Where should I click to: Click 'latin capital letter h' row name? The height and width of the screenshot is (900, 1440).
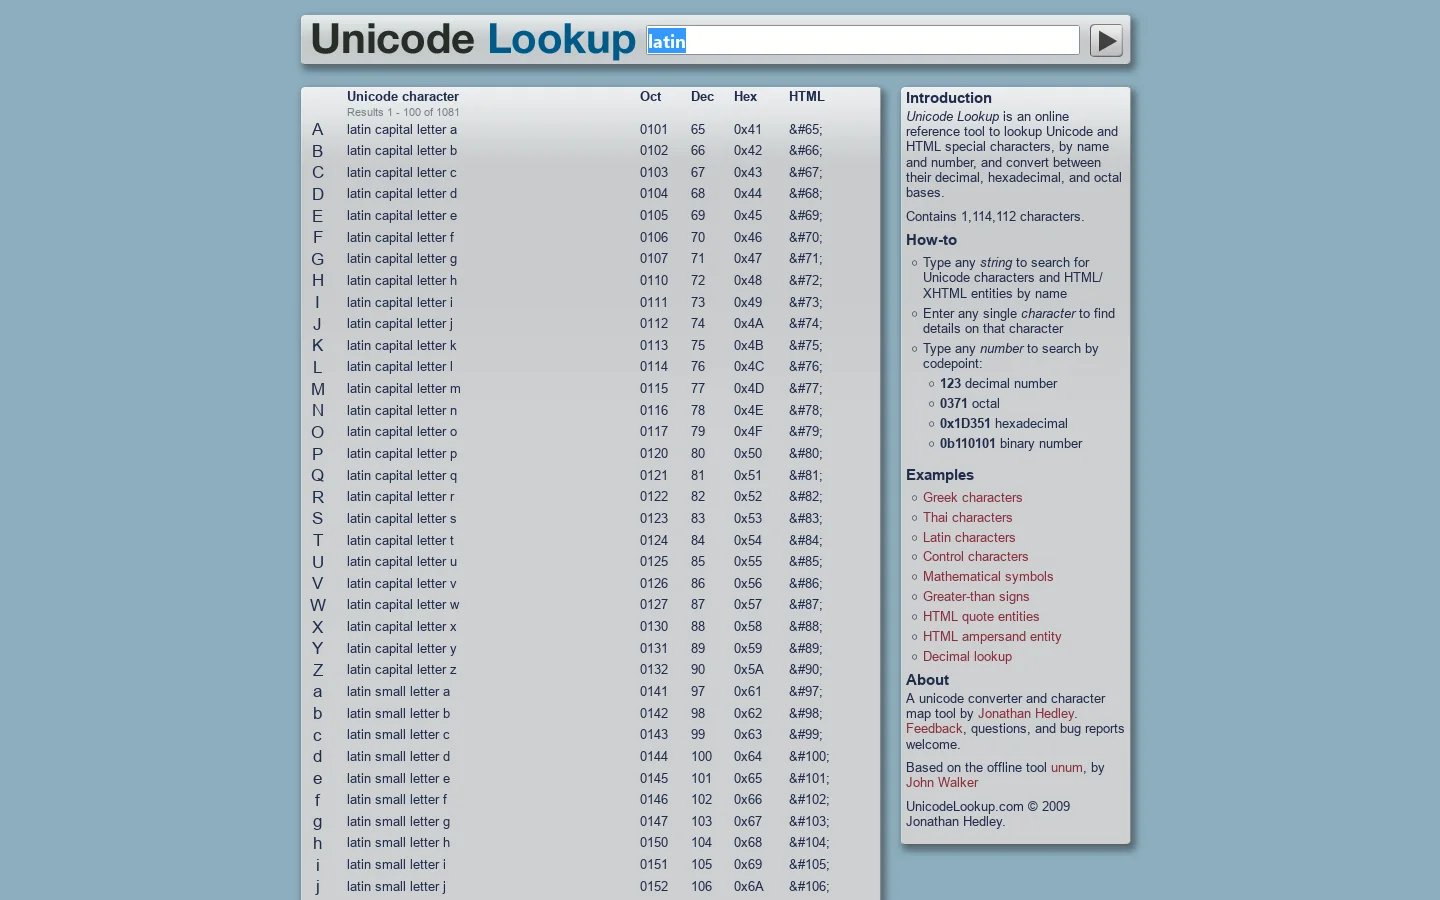(402, 280)
